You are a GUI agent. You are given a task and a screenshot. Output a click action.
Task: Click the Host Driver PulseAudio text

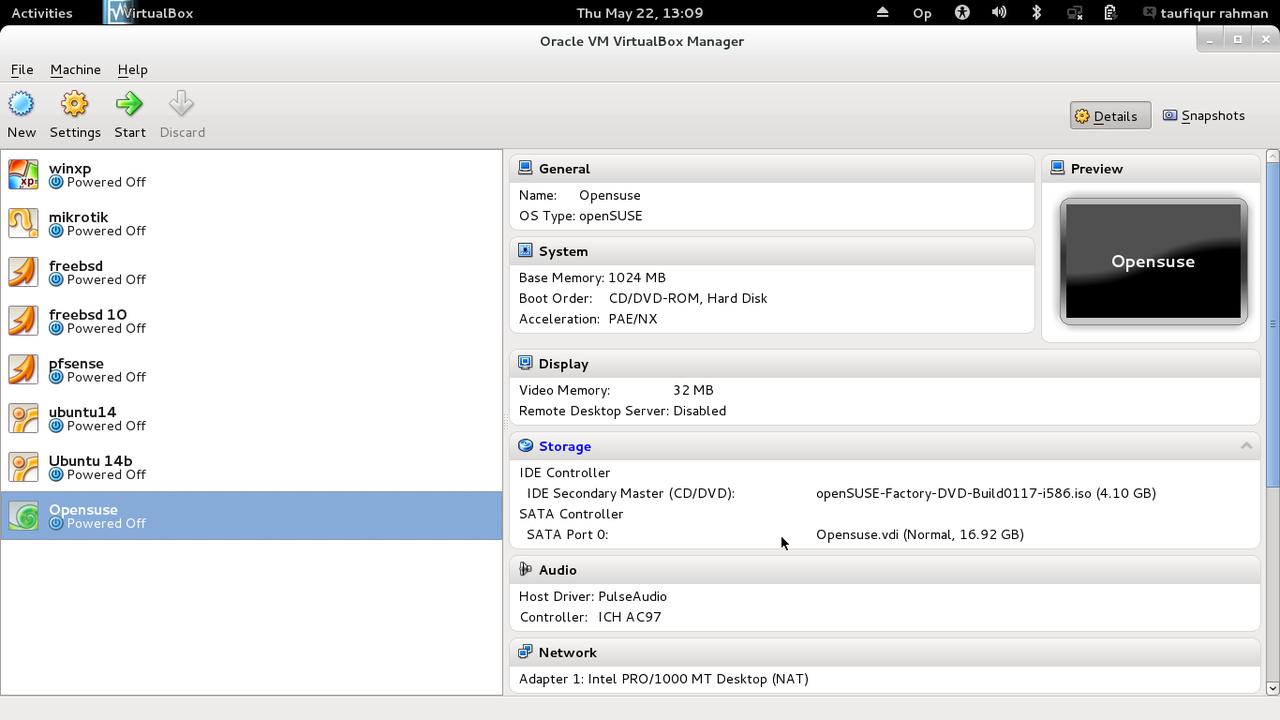(593, 596)
